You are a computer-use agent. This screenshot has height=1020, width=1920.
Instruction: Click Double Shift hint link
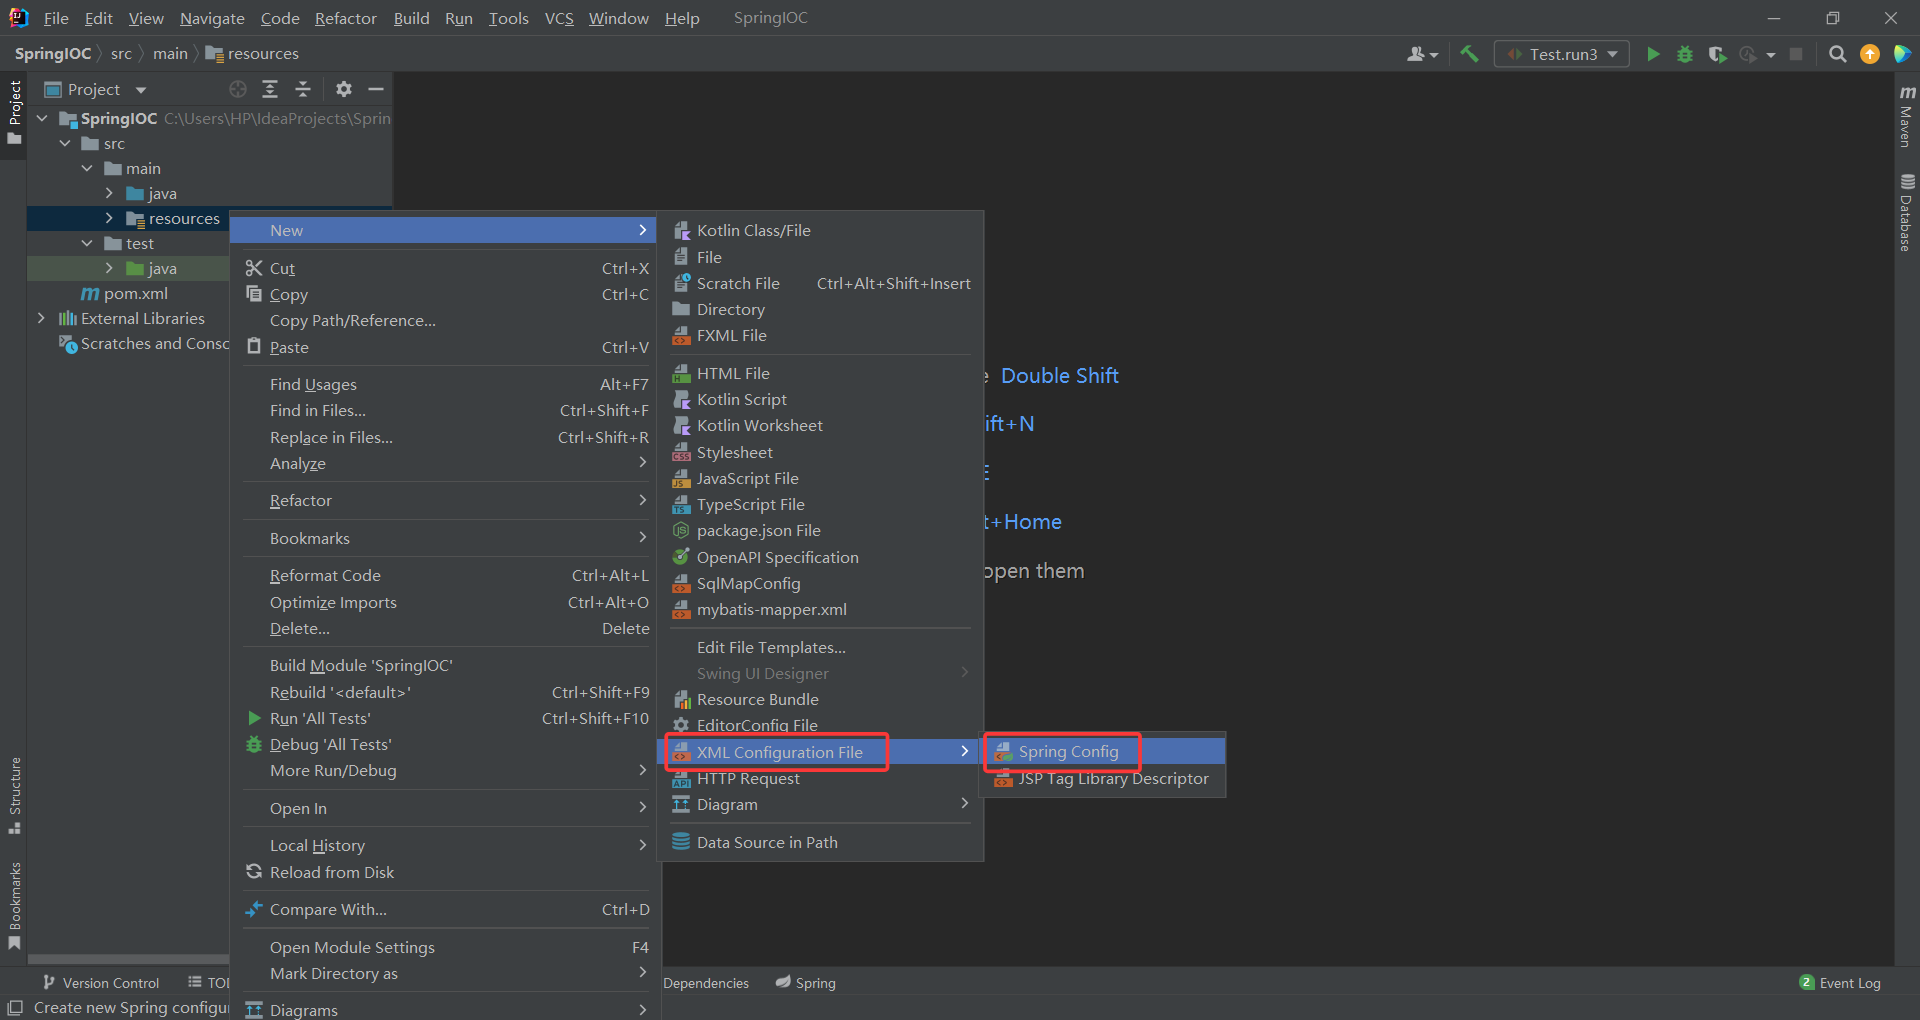(1059, 376)
